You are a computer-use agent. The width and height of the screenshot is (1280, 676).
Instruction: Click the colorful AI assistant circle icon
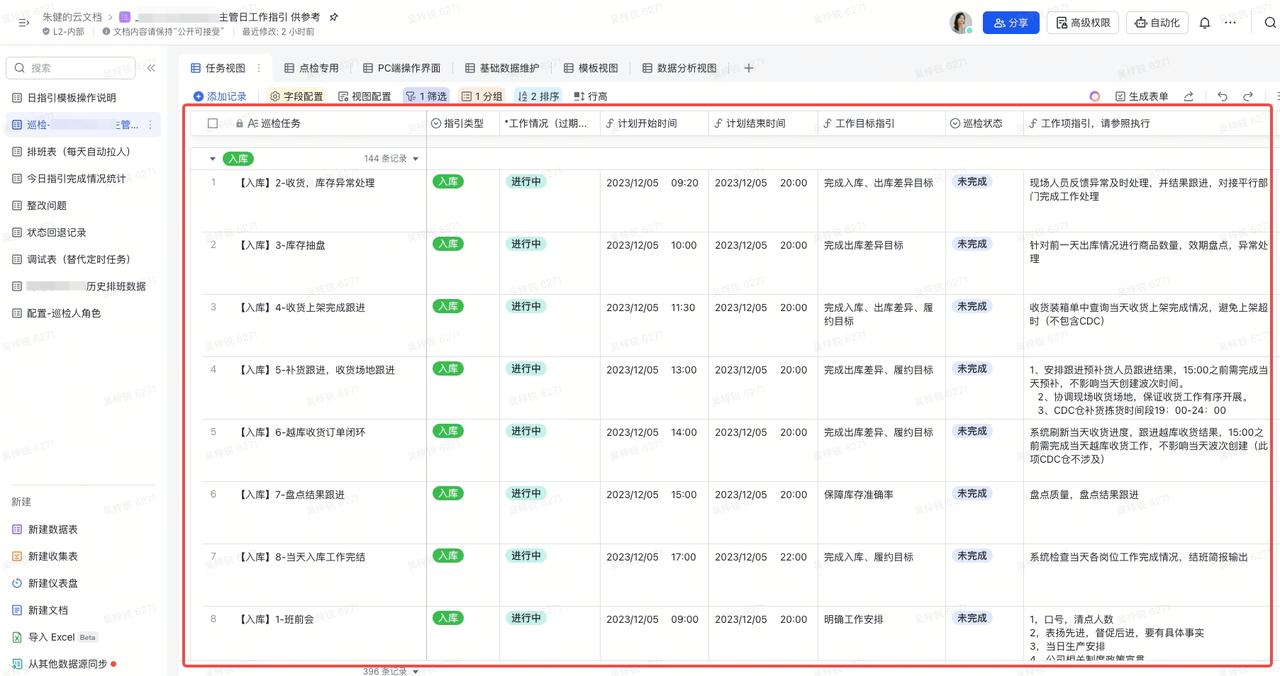tap(1094, 97)
